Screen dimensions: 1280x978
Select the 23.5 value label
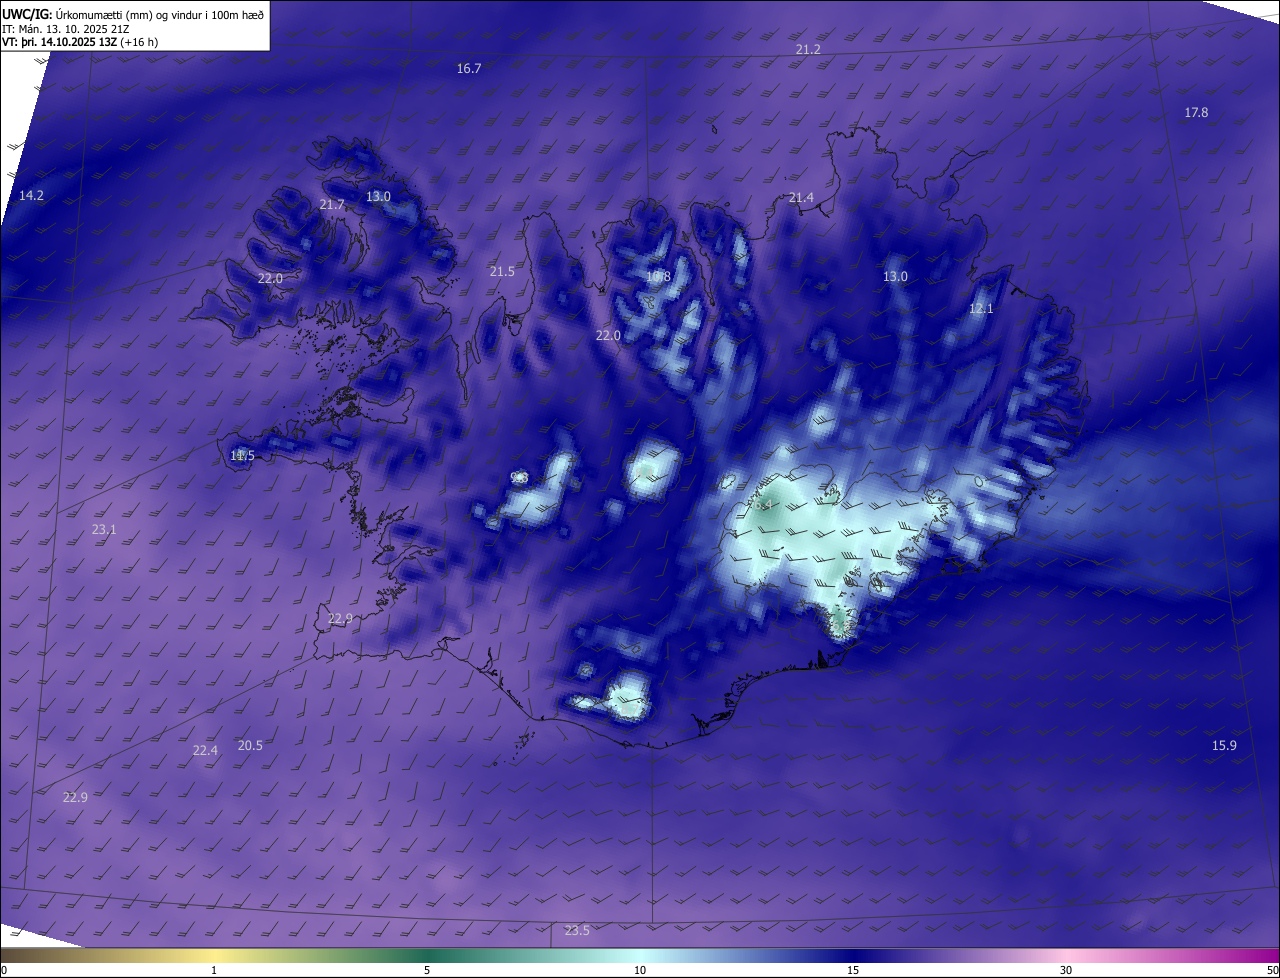click(577, 931)
